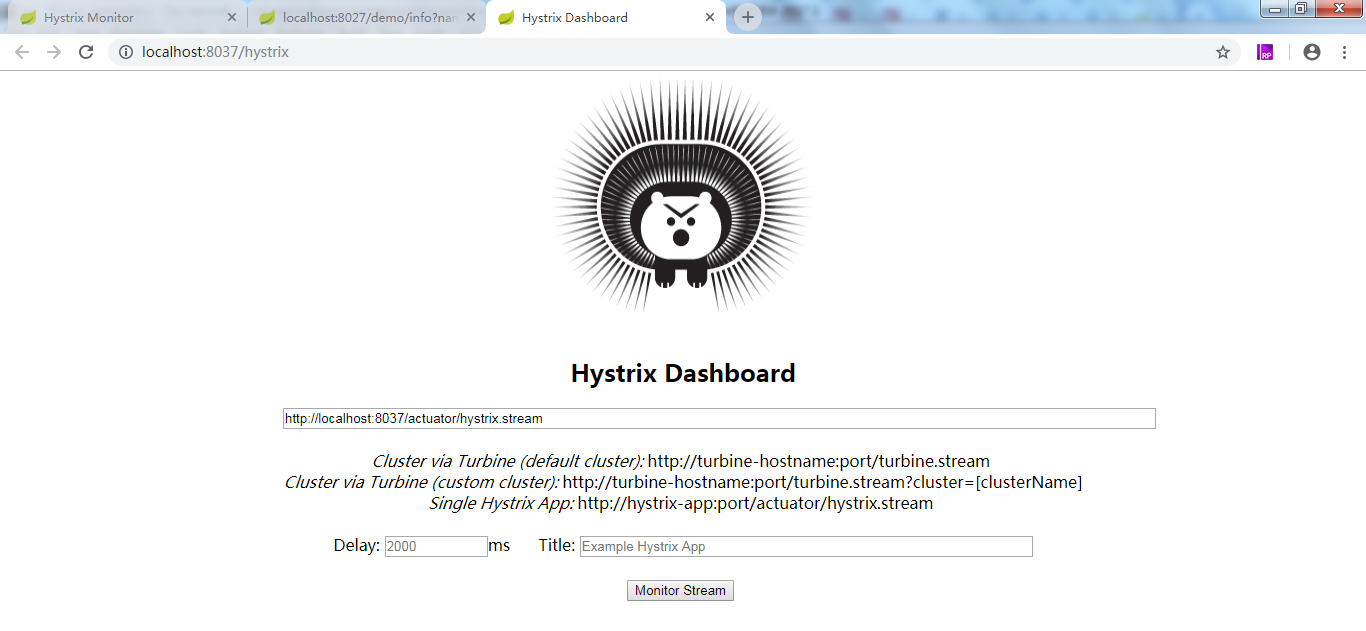Image resolution: width=1366 pixels, height=631 pixels.
Task: Close the browser window
Action: pos(1338,9)
